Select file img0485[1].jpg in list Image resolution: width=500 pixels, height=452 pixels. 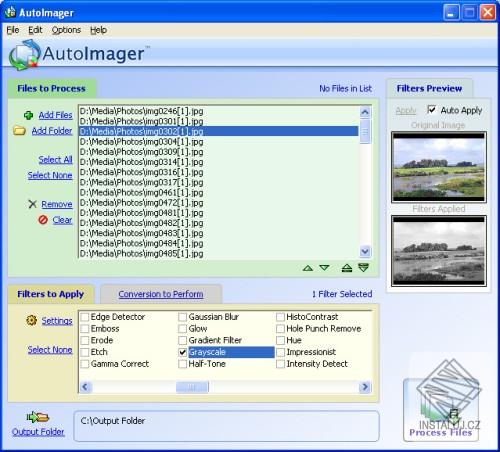point(218,253)
